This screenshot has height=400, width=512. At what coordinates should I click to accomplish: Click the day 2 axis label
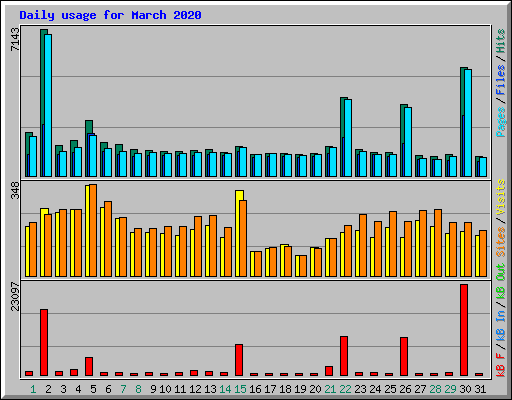point(48,389)
